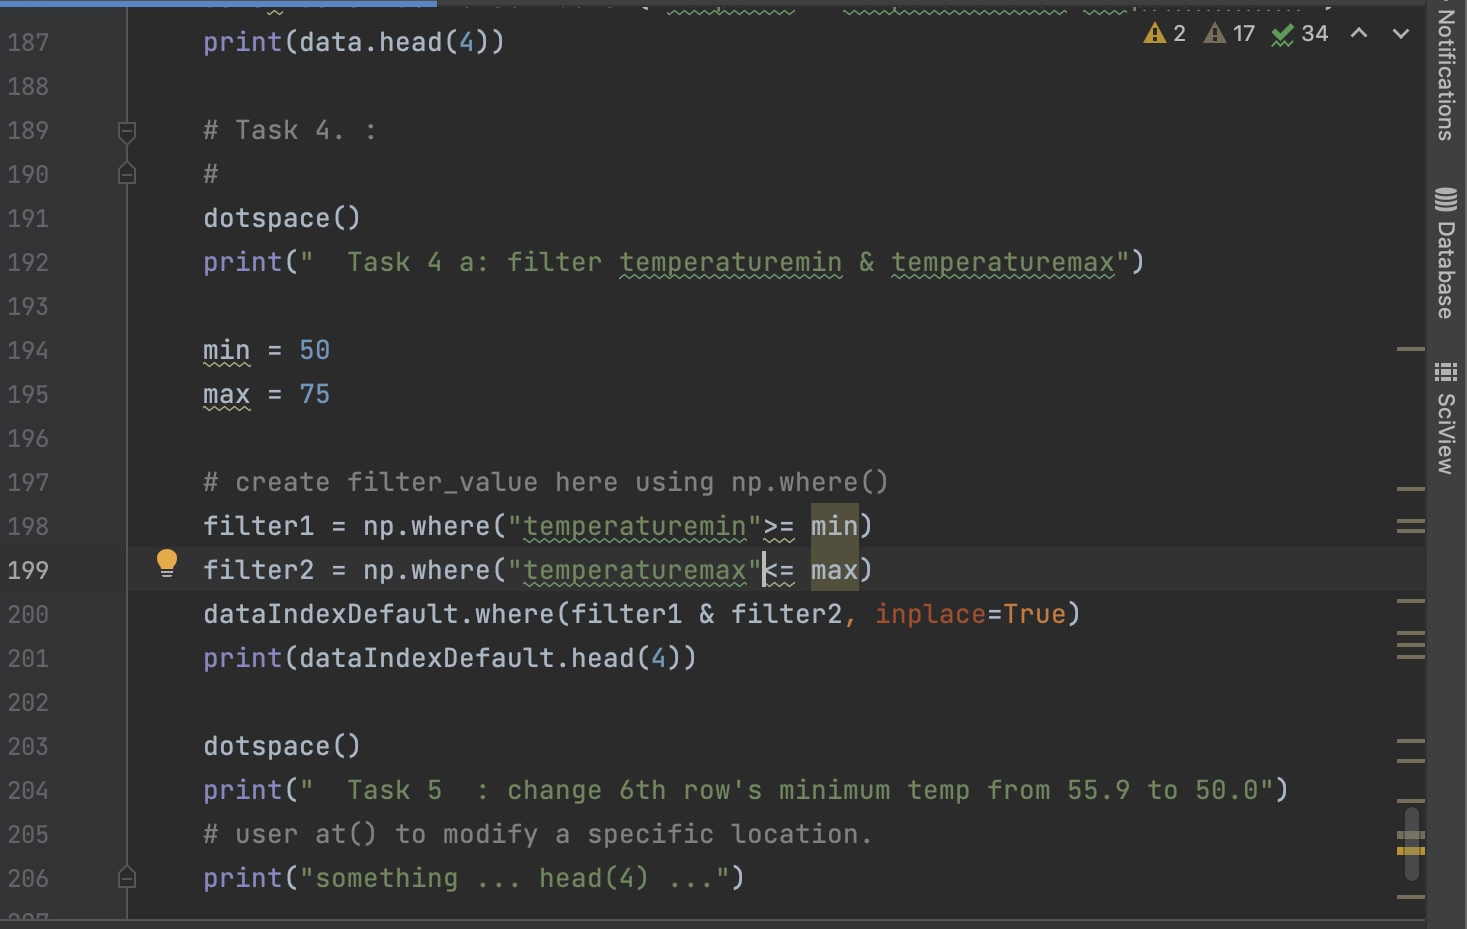Click yellow warning stripe mark near scrollbar bottom

pos(1411,851)
